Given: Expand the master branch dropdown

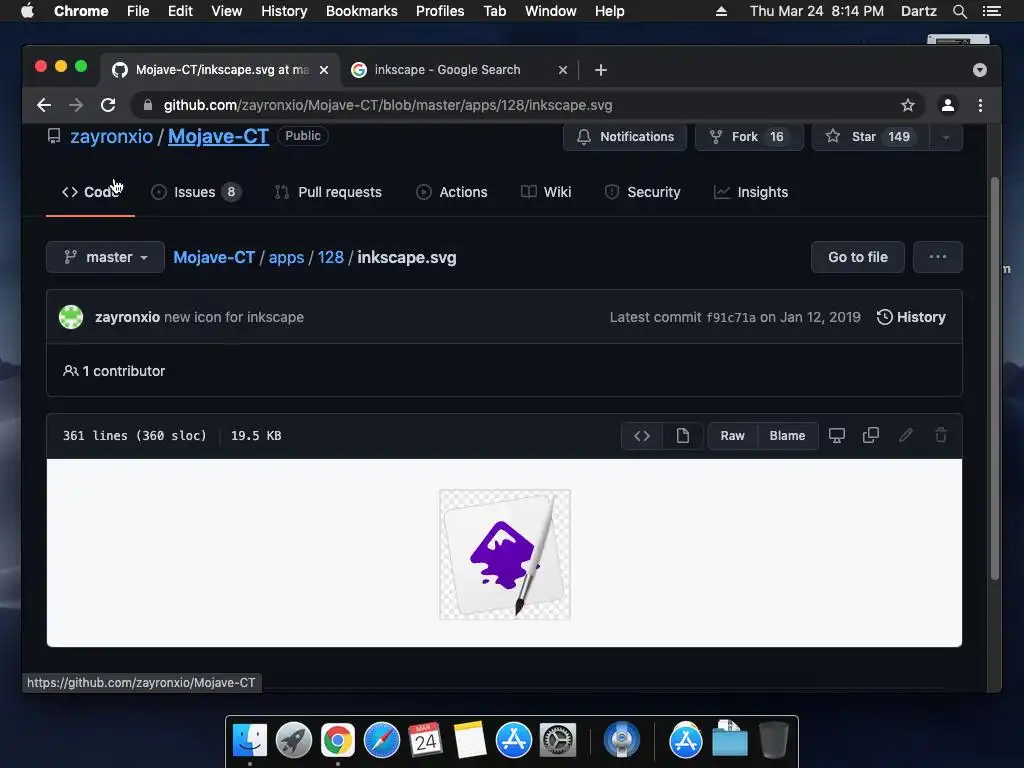Looking at the screenshot, I should (105, 257).
